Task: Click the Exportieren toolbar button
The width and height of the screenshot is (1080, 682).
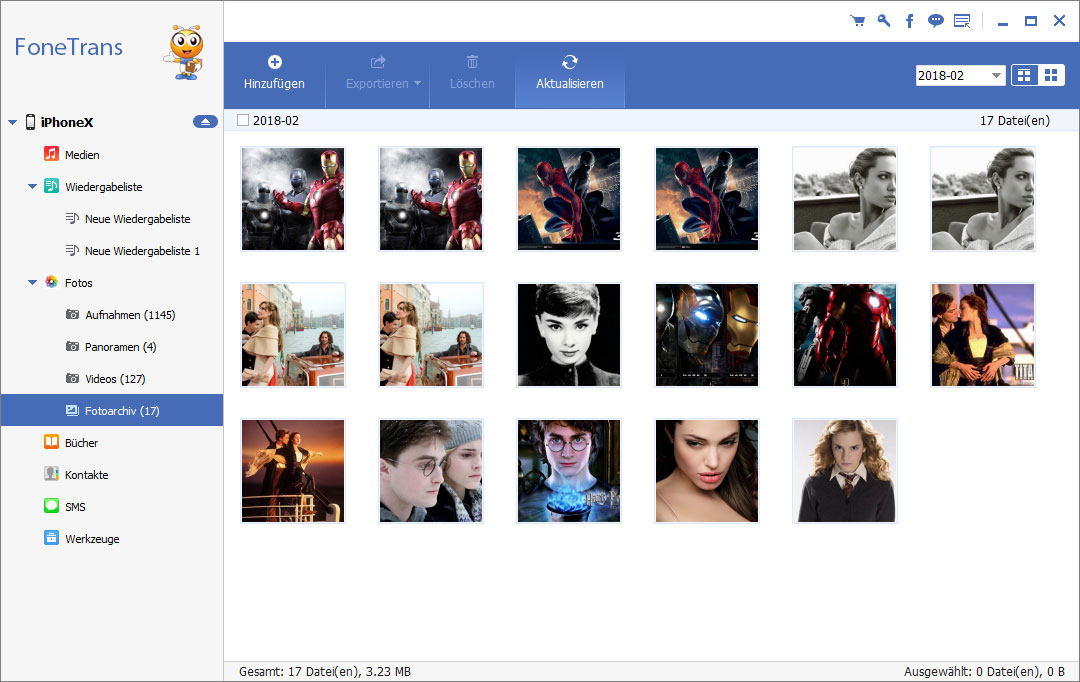Action: [x=377, y=73]
